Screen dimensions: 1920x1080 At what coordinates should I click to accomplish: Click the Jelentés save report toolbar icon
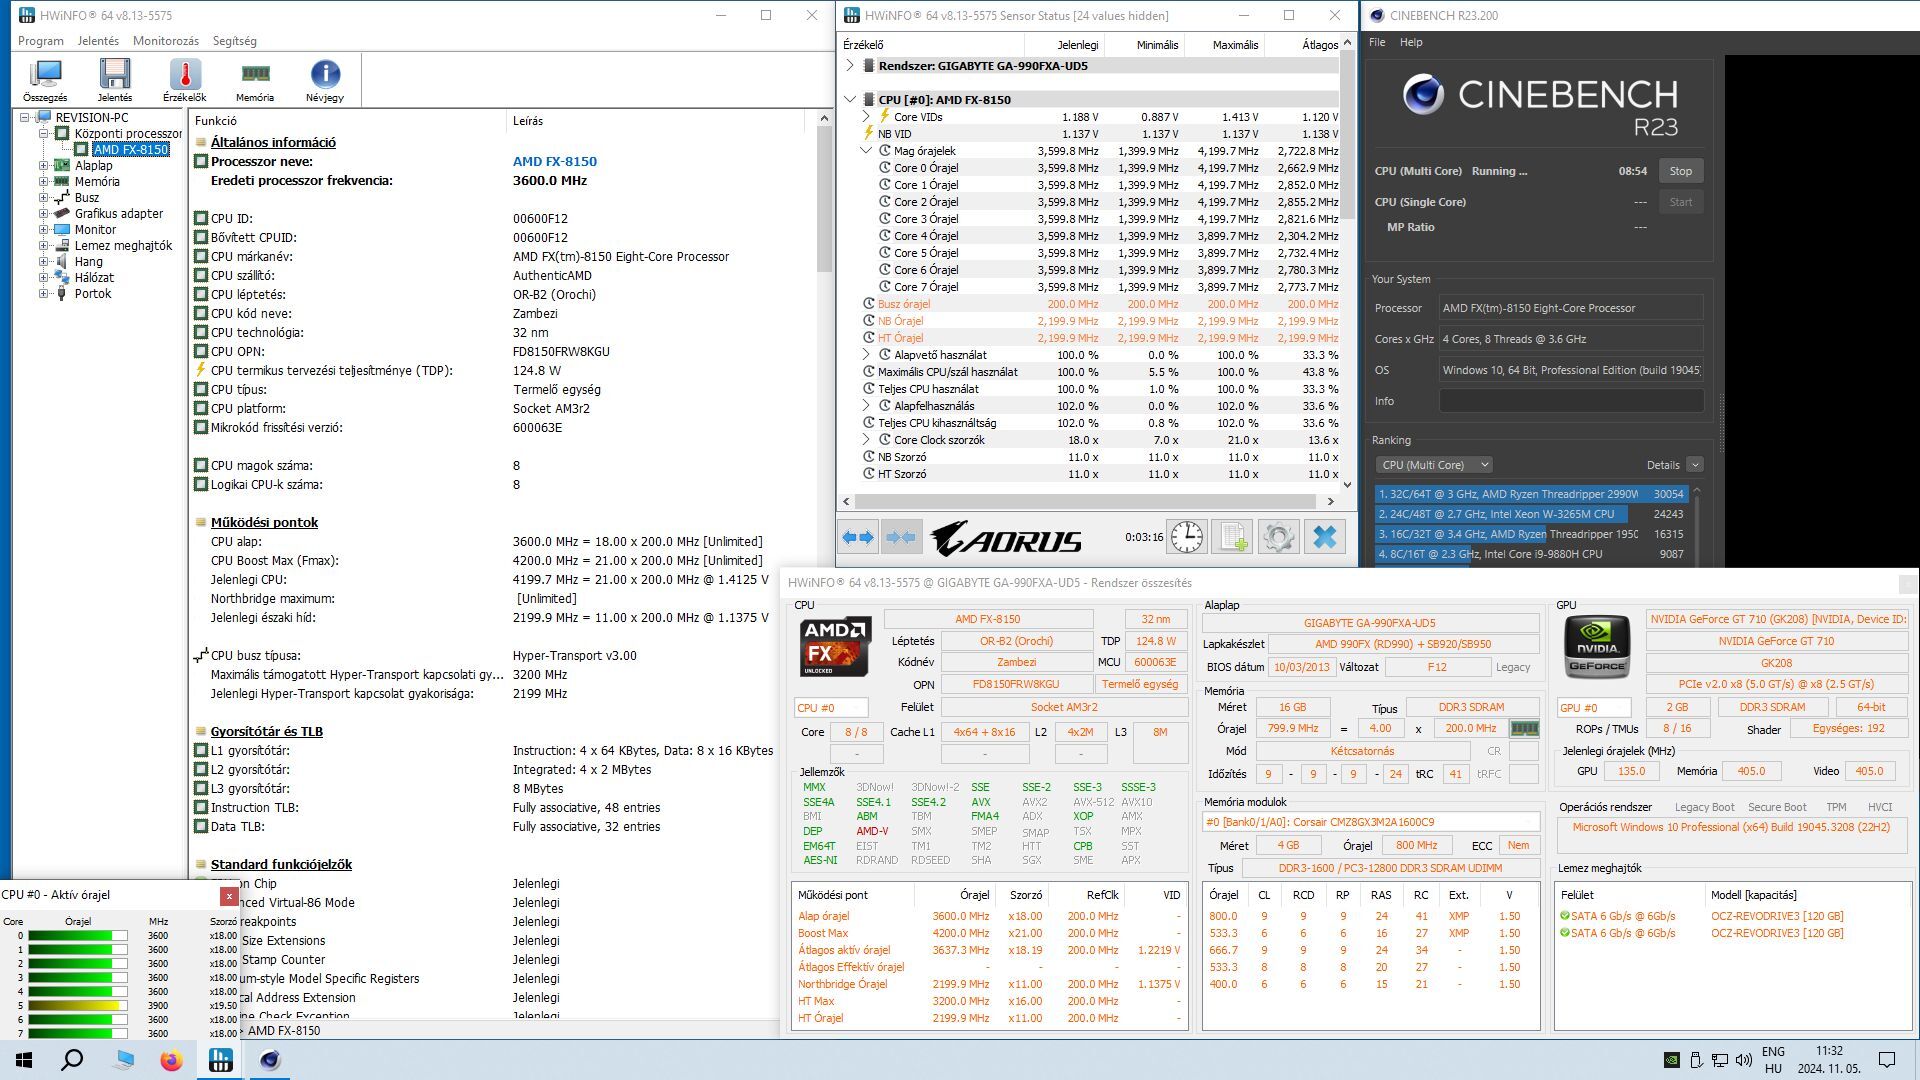pos(115,81)
